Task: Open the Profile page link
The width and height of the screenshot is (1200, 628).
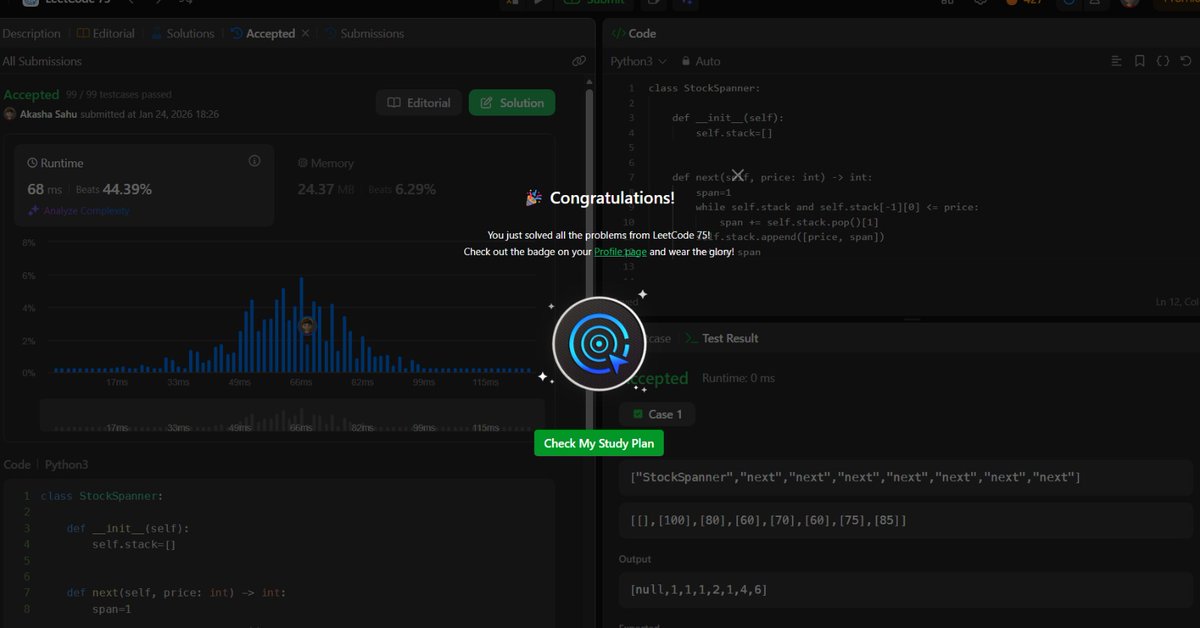Action: tap(620, 252)
